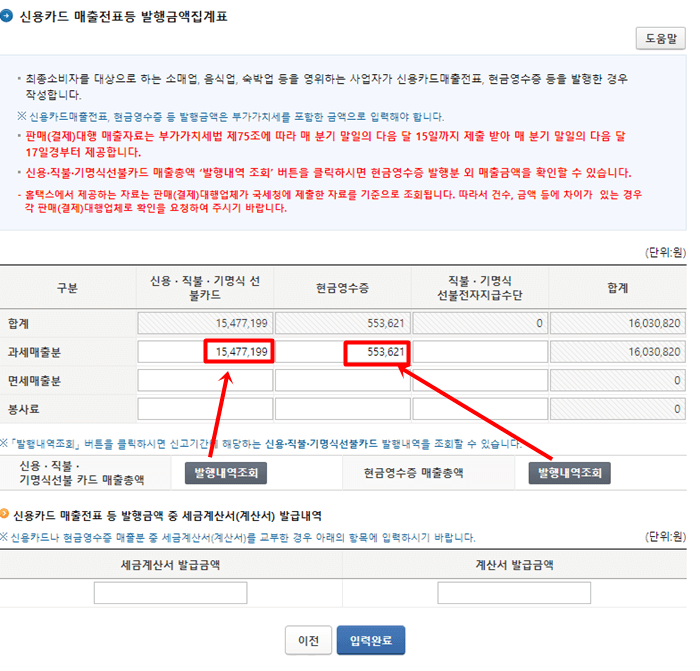Click the blue arrow icon beside 신용카드 매출전표등 title

coord(6,16)
